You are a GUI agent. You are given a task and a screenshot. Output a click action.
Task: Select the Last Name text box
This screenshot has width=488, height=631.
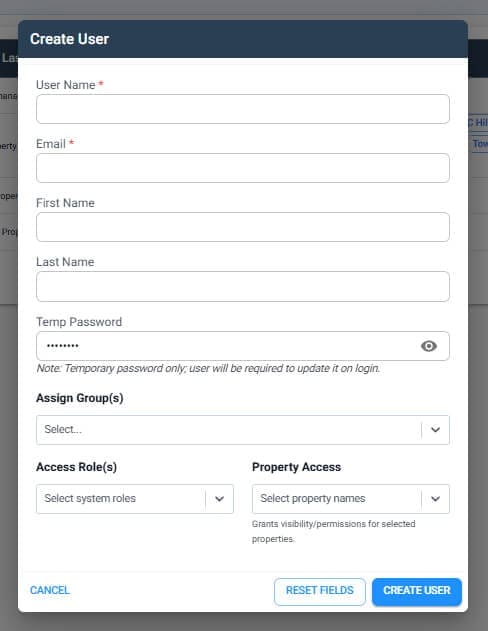point(243,286)
